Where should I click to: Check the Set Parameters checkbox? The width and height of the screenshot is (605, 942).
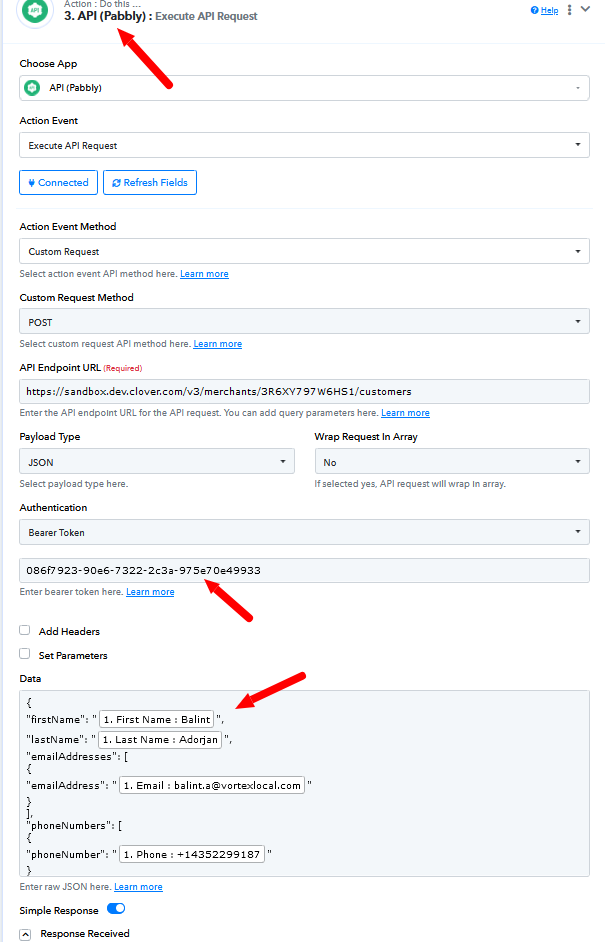(x=25, y=654)
